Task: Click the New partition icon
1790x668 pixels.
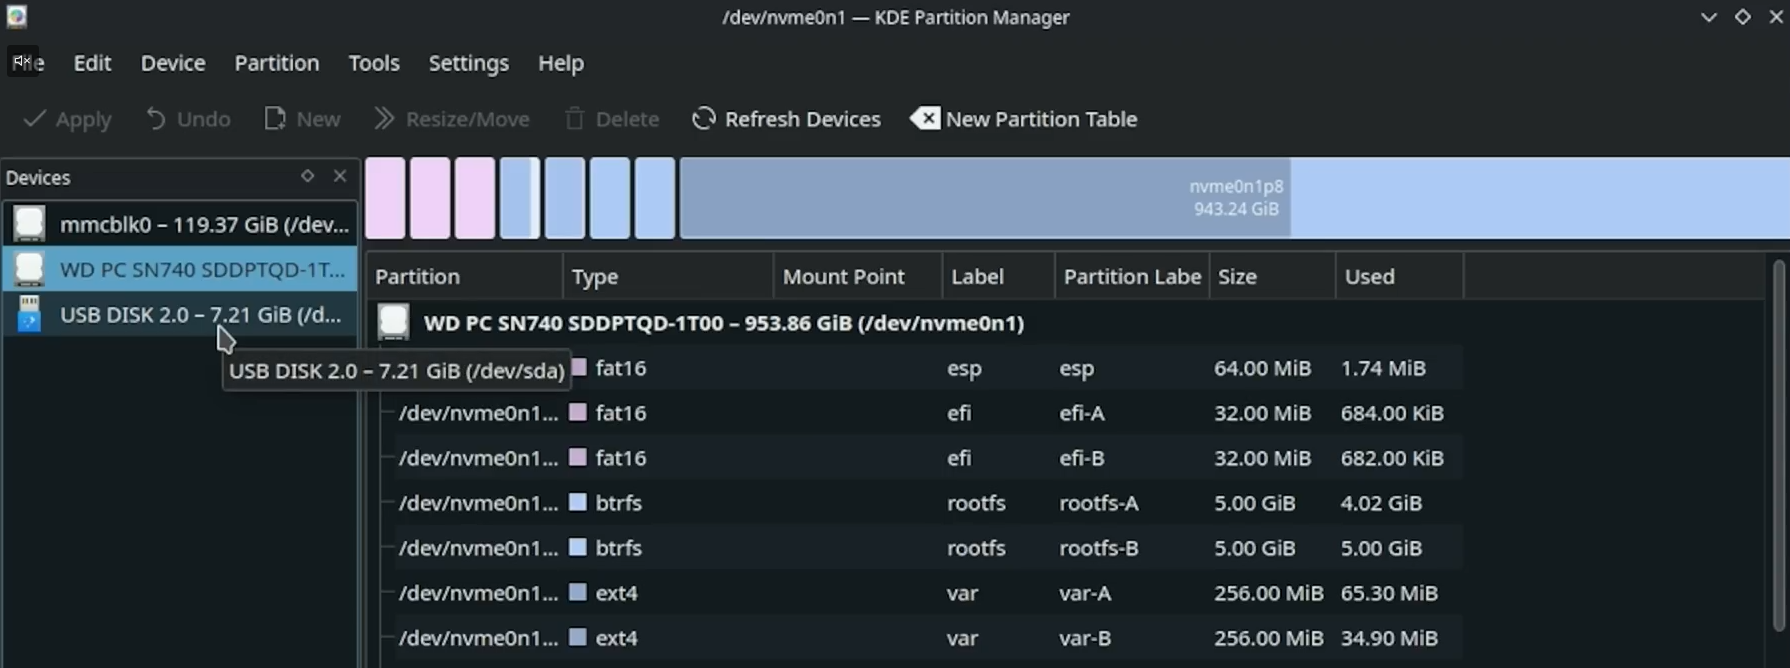Action: click(x=275, y=119)
